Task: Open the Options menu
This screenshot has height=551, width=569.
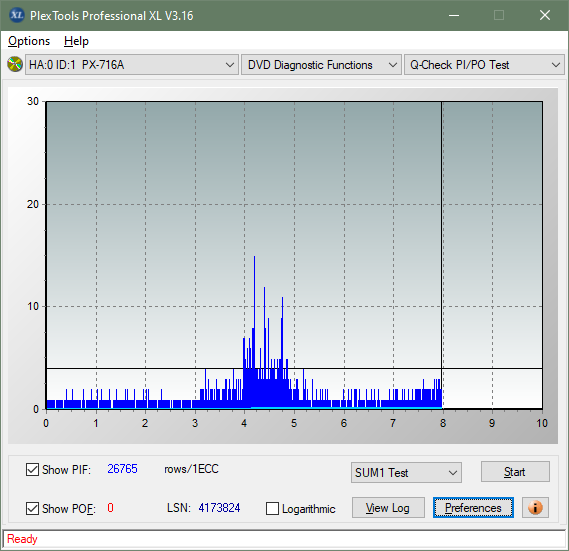Action: pos(29,41)
